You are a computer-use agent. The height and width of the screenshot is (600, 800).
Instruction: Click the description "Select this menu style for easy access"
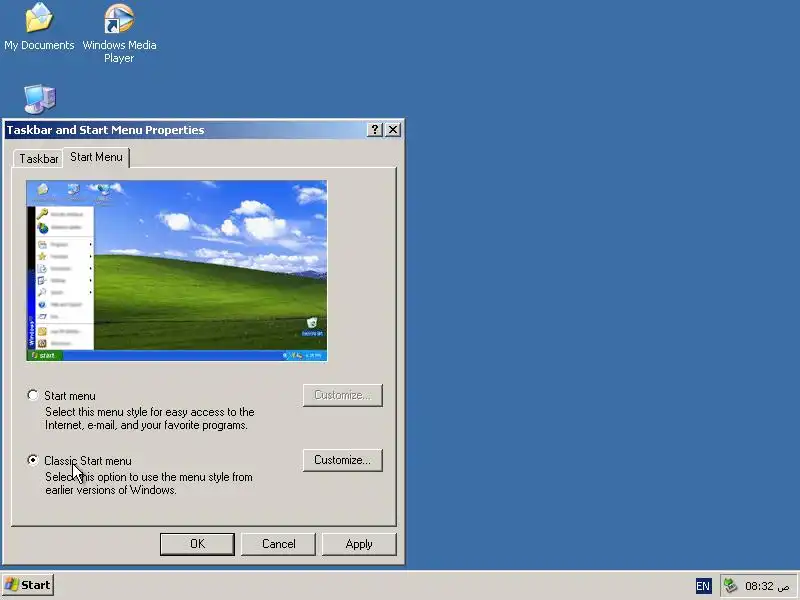pyautogui.click(x=150, y=412)
